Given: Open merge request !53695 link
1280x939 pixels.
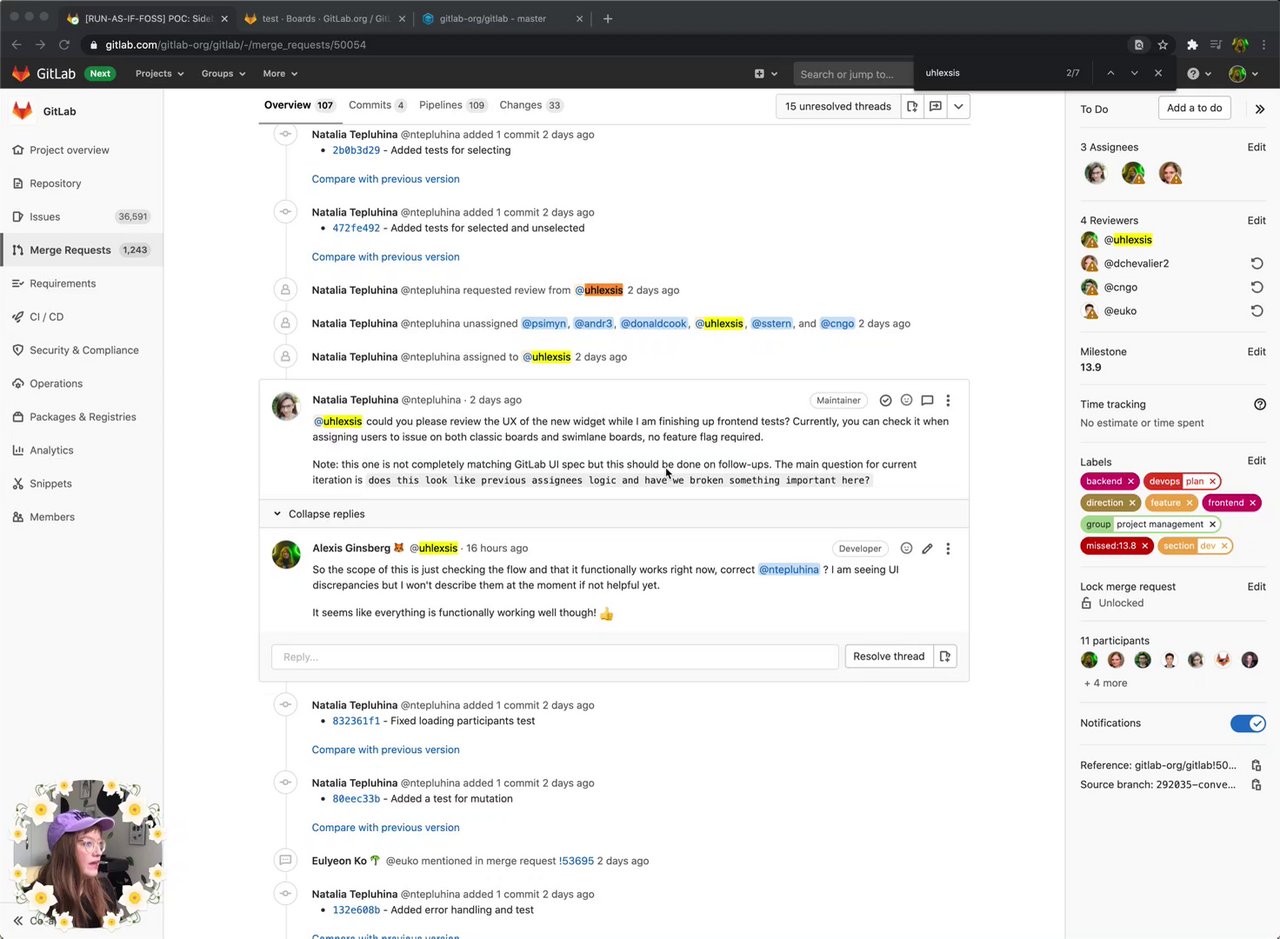Looking at the screenshot, I should pyautogui.click(x=576, y=861).
